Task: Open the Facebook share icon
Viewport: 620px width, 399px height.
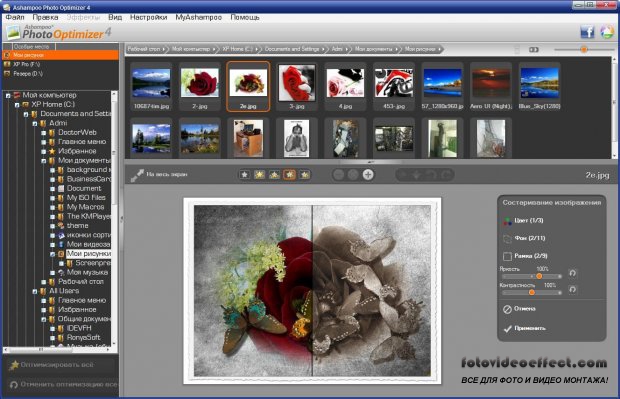Action: point(587,32)
